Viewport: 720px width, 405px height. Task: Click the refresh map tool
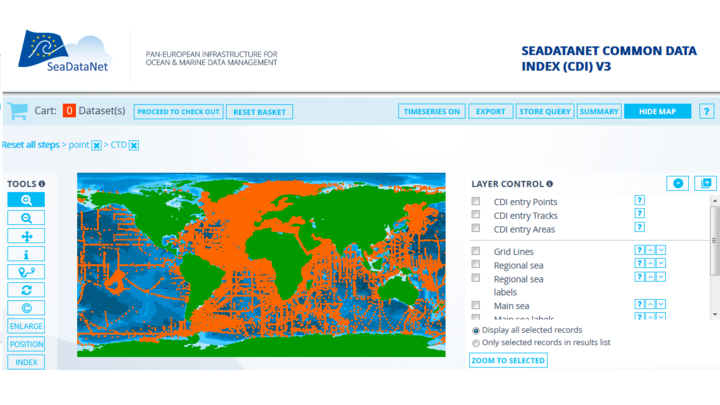pyautogui.click(x=26, y=290)
